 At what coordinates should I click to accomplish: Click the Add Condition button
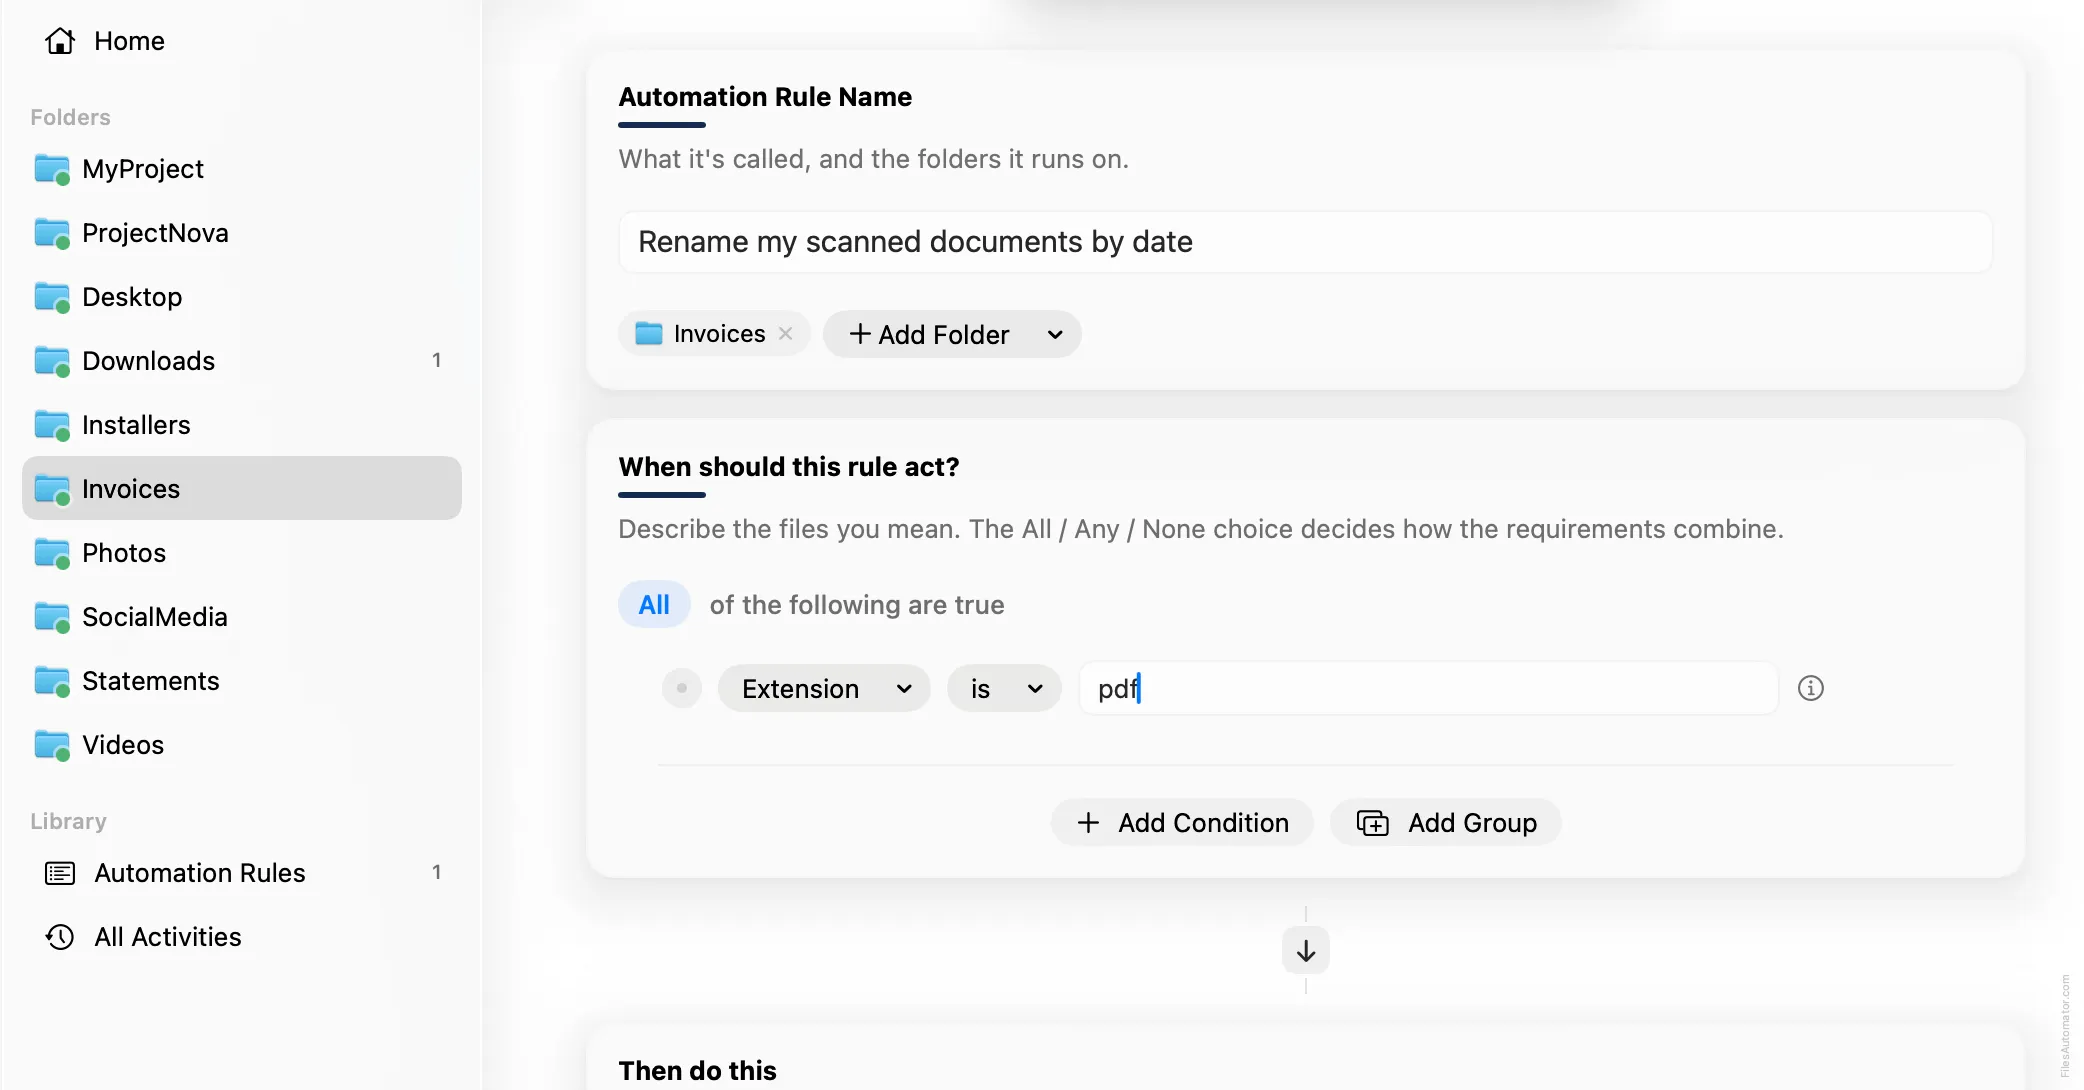click(1182, 823)
